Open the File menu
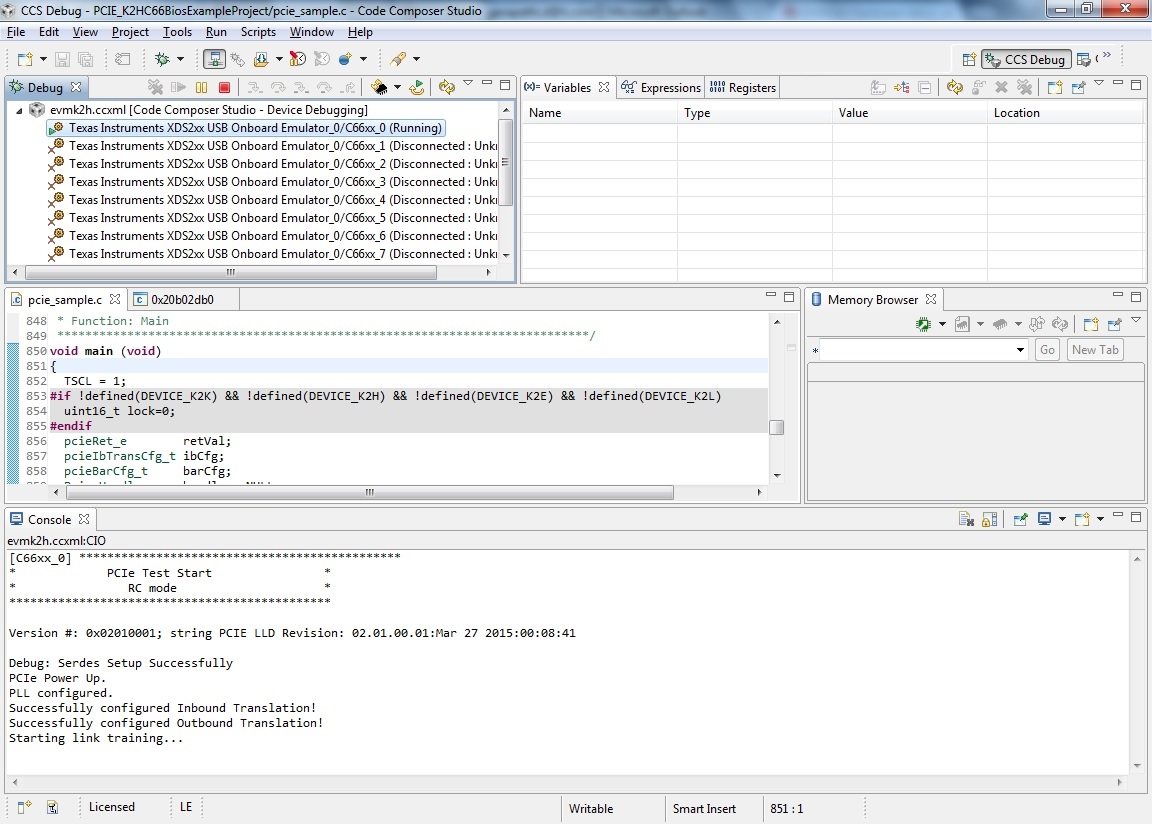Screen dimensions: 1152x824 tap(15, 32)
